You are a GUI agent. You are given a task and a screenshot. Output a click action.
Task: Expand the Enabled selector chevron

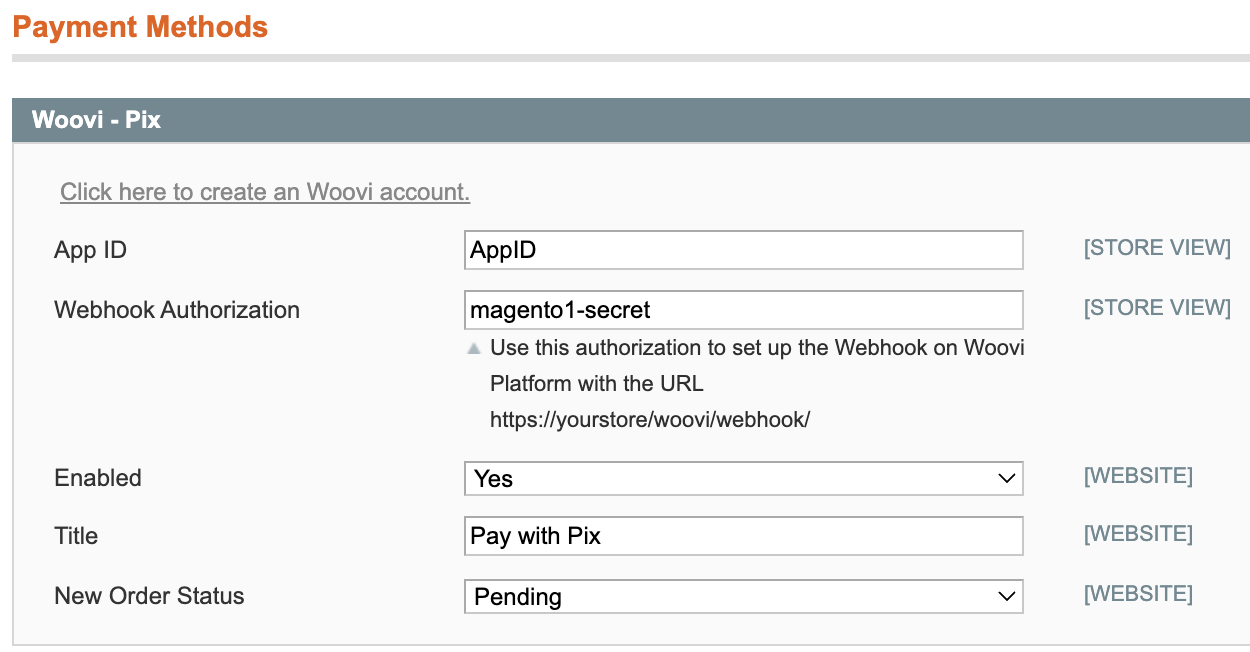pos(1008,478)
